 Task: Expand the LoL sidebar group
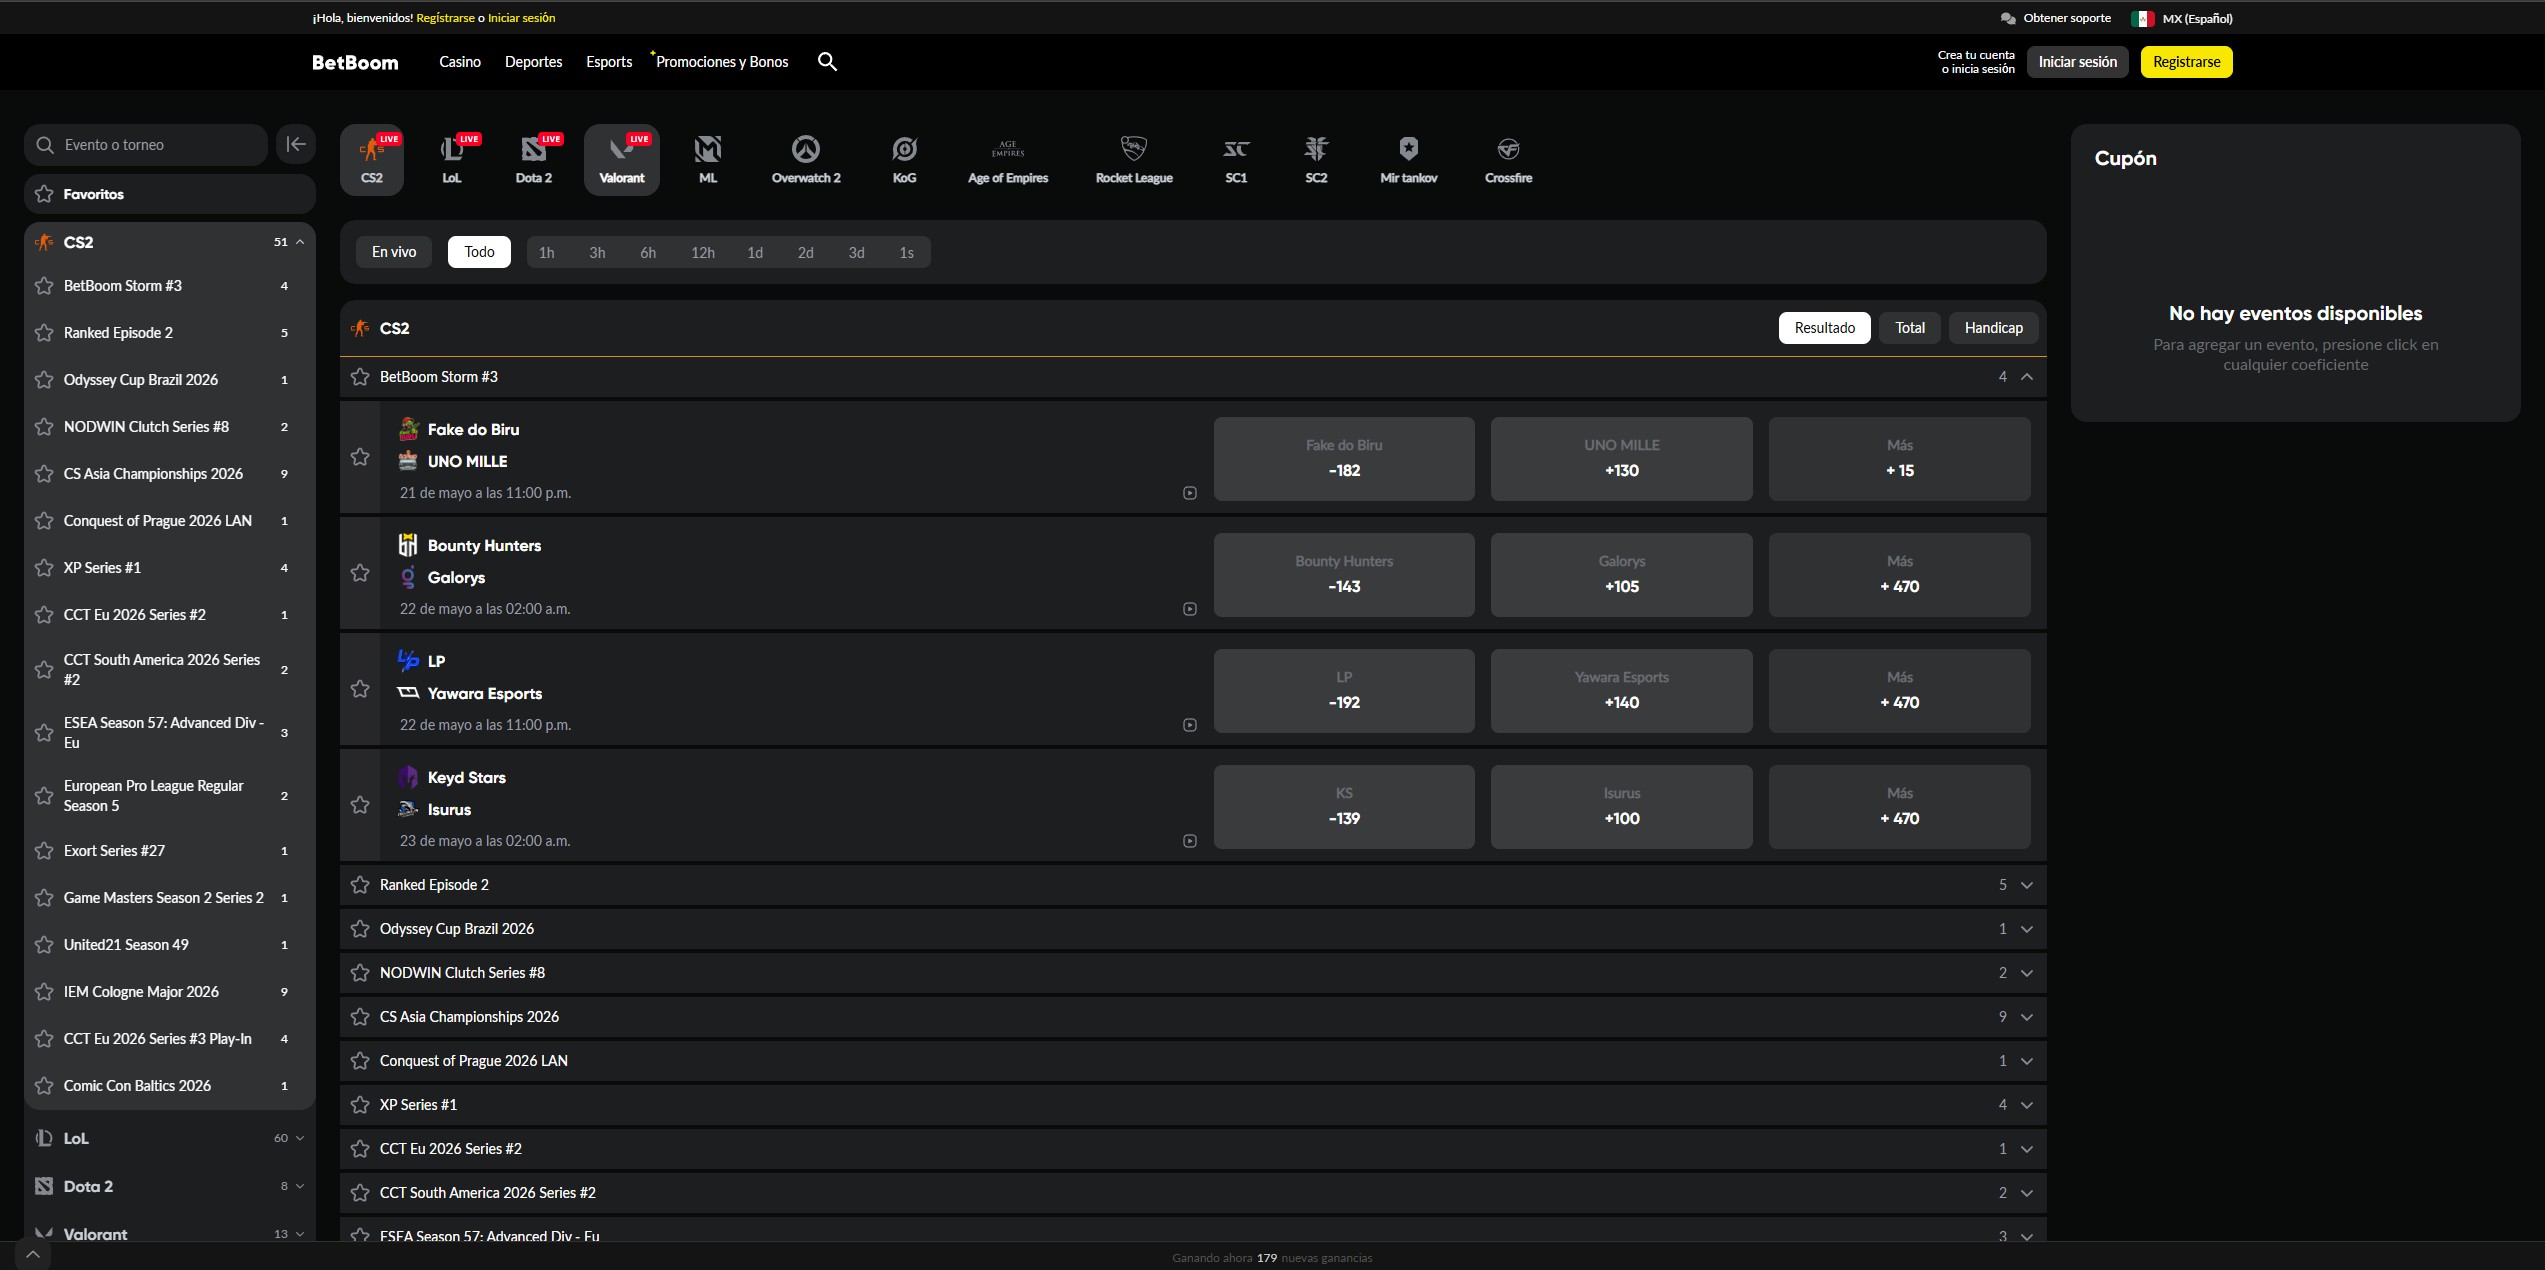click(299, 1138)
